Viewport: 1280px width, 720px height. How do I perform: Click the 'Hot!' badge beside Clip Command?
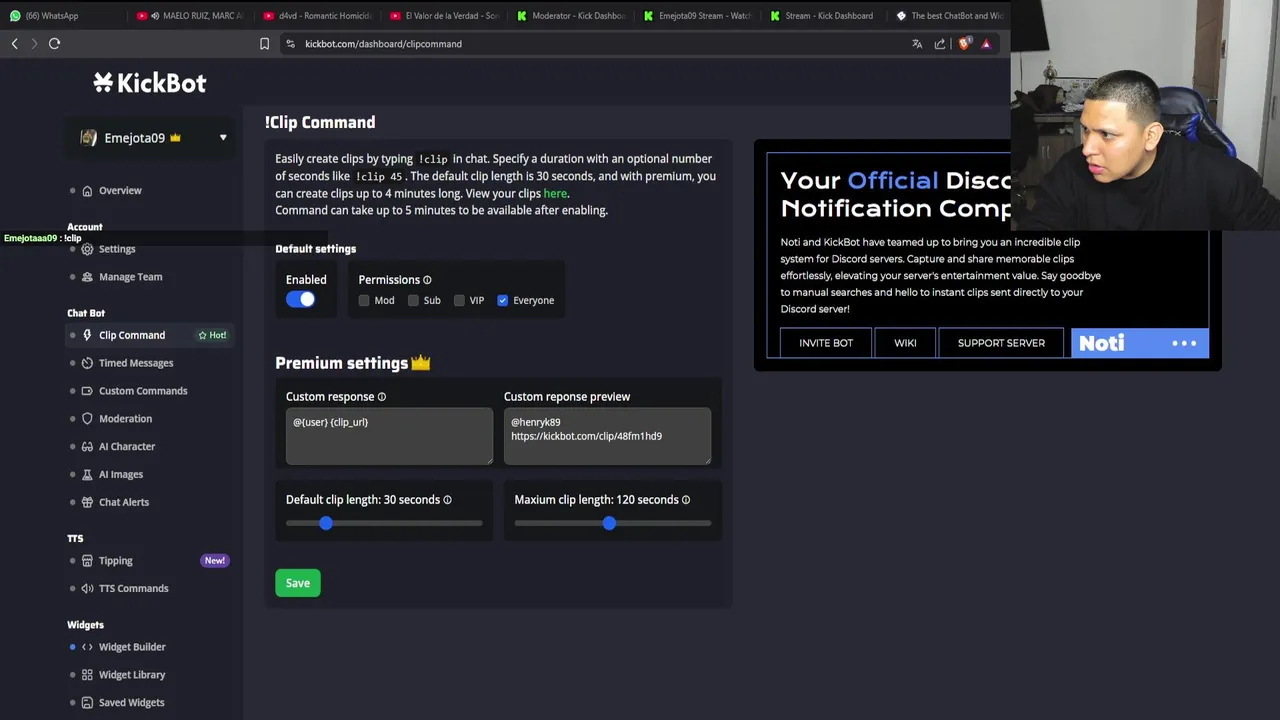point(212,335)
